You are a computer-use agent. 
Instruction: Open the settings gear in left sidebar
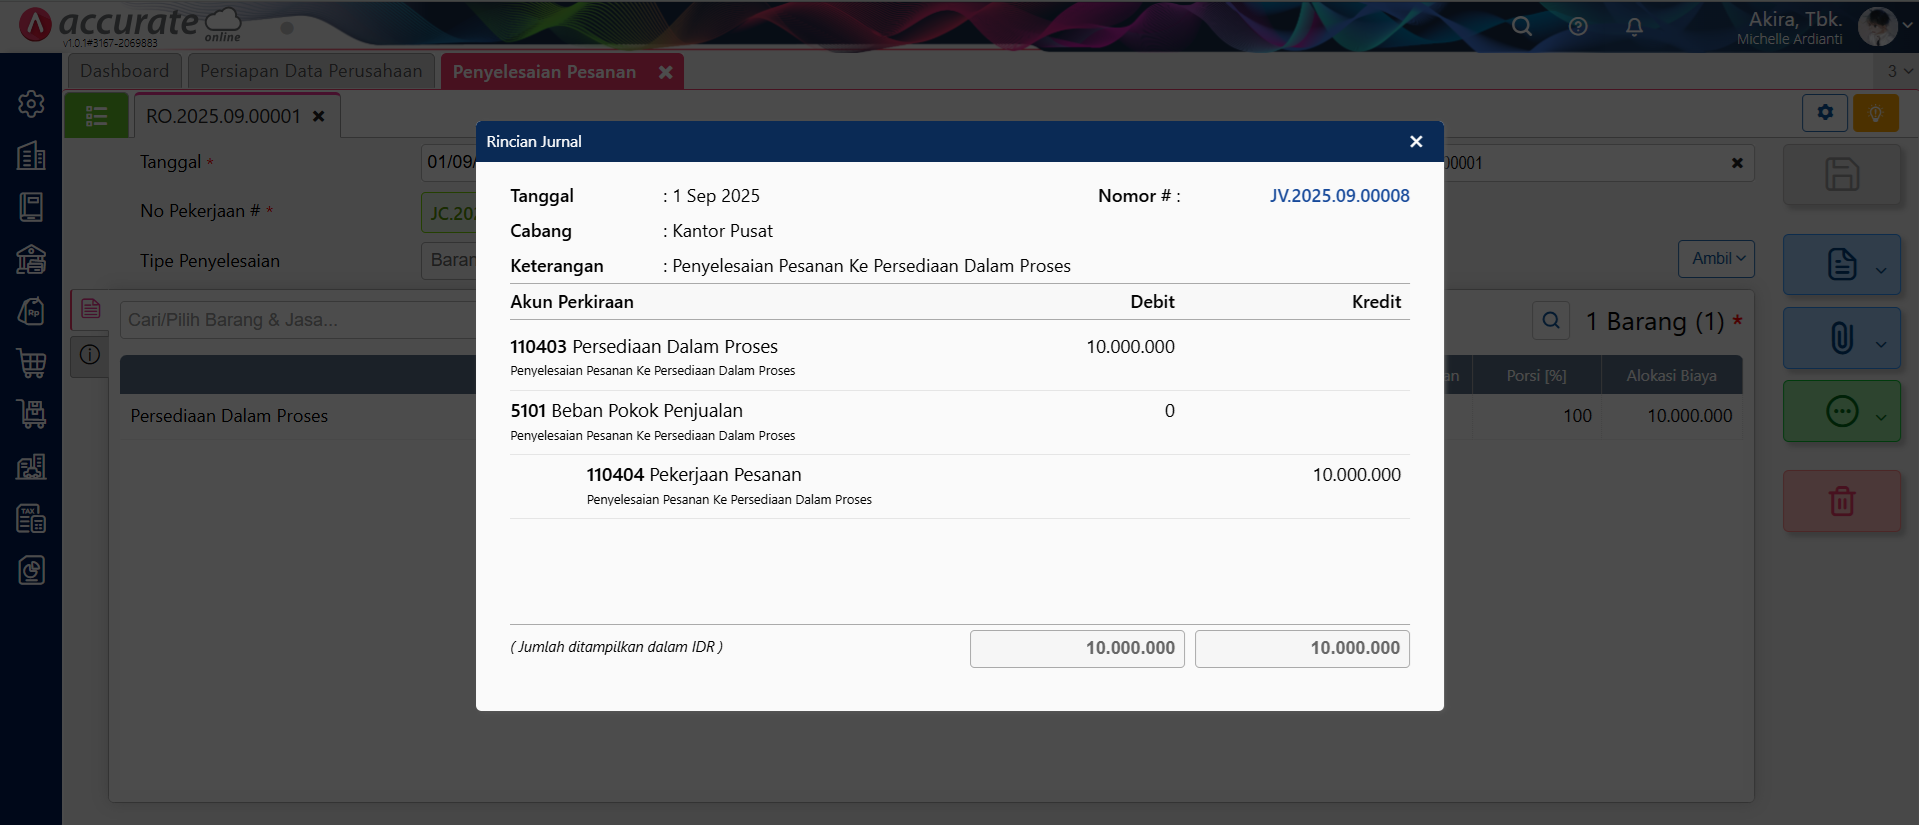pyautogui.click(x=31, y=104)
